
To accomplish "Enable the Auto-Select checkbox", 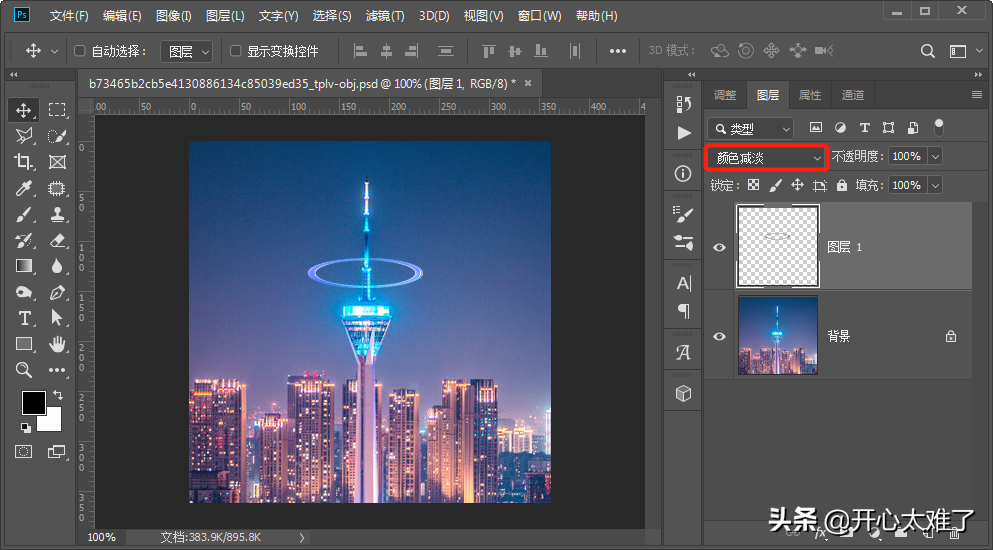I will [81, 51].
